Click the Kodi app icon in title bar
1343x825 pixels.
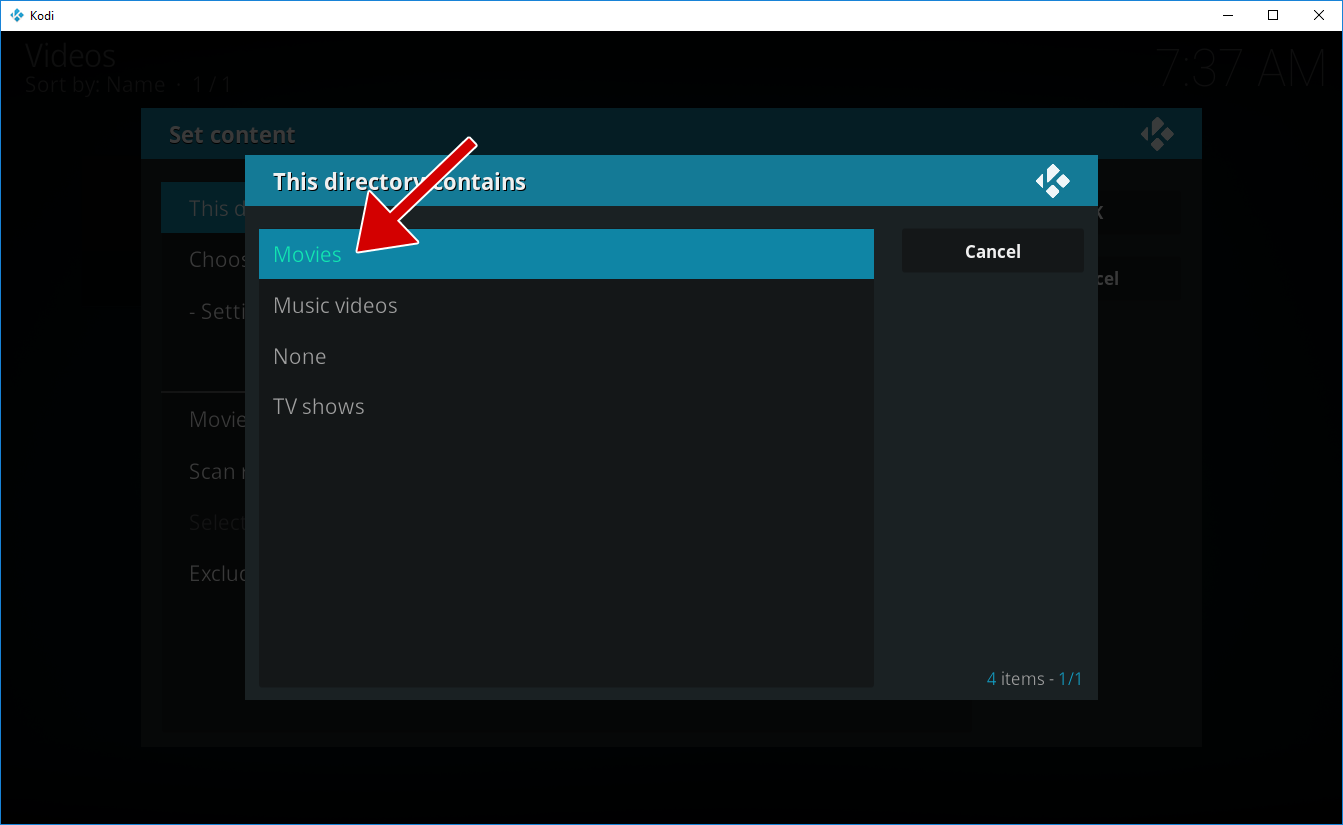tap(17, 15)
